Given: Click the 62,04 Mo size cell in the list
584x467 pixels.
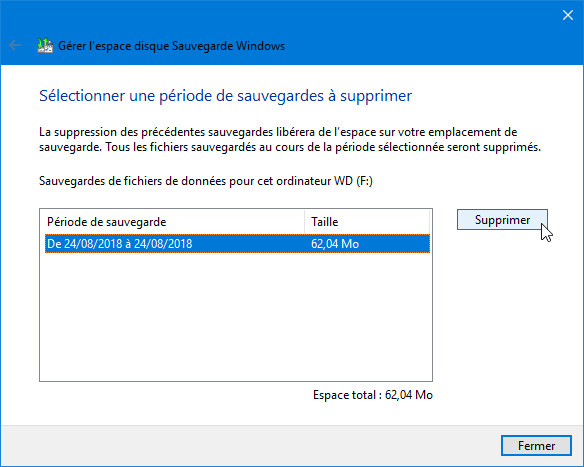Looking at the screenshot, I should [x=335, y=244].
